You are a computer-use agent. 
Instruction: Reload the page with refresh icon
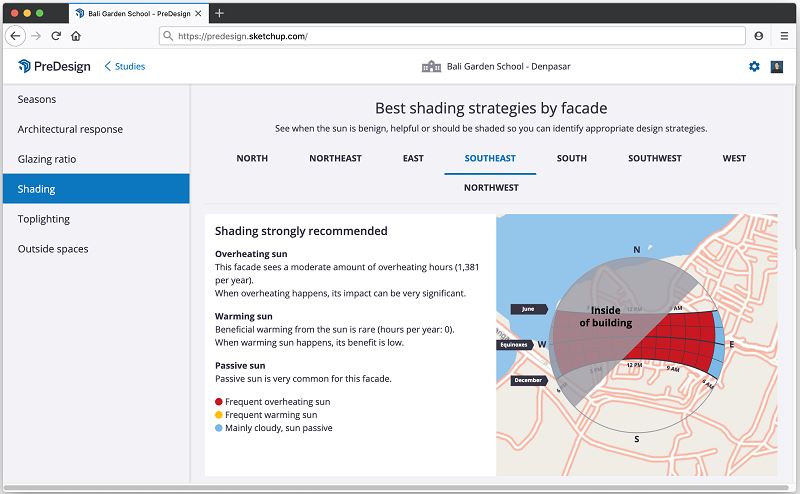pos(56,36)
